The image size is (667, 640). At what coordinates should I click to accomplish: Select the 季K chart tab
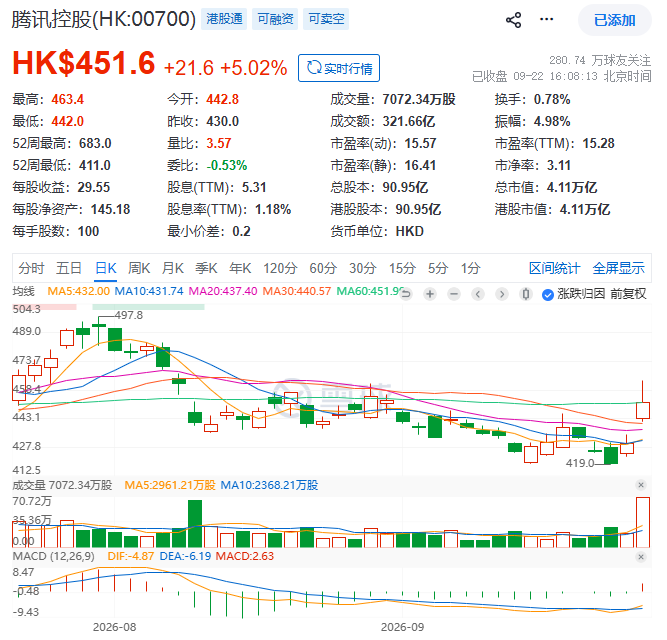(x=206, y=268)
